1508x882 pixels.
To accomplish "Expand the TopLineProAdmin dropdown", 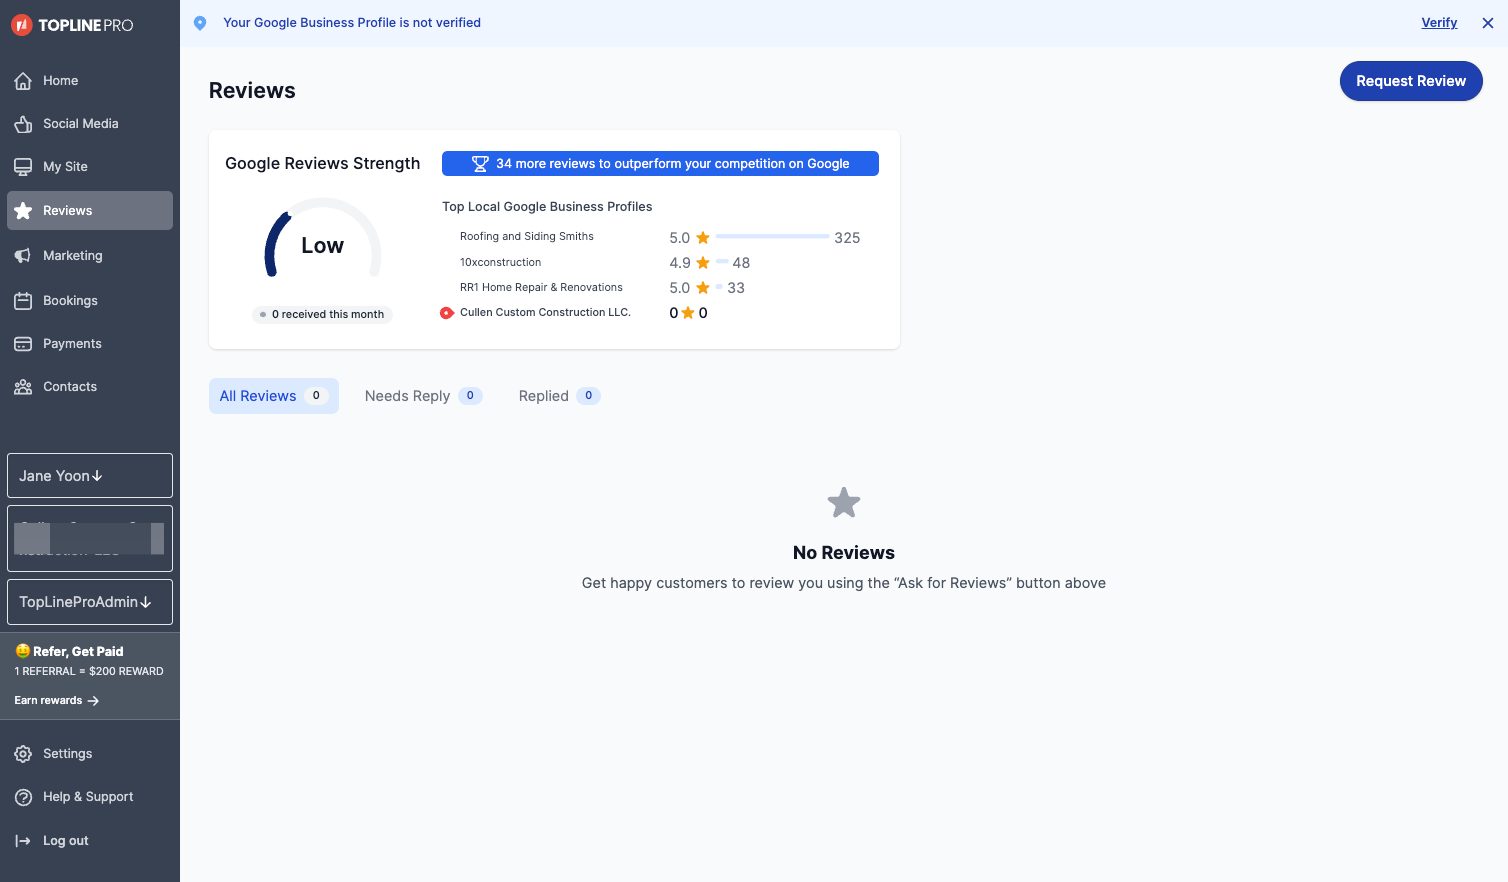I will 90,602.
